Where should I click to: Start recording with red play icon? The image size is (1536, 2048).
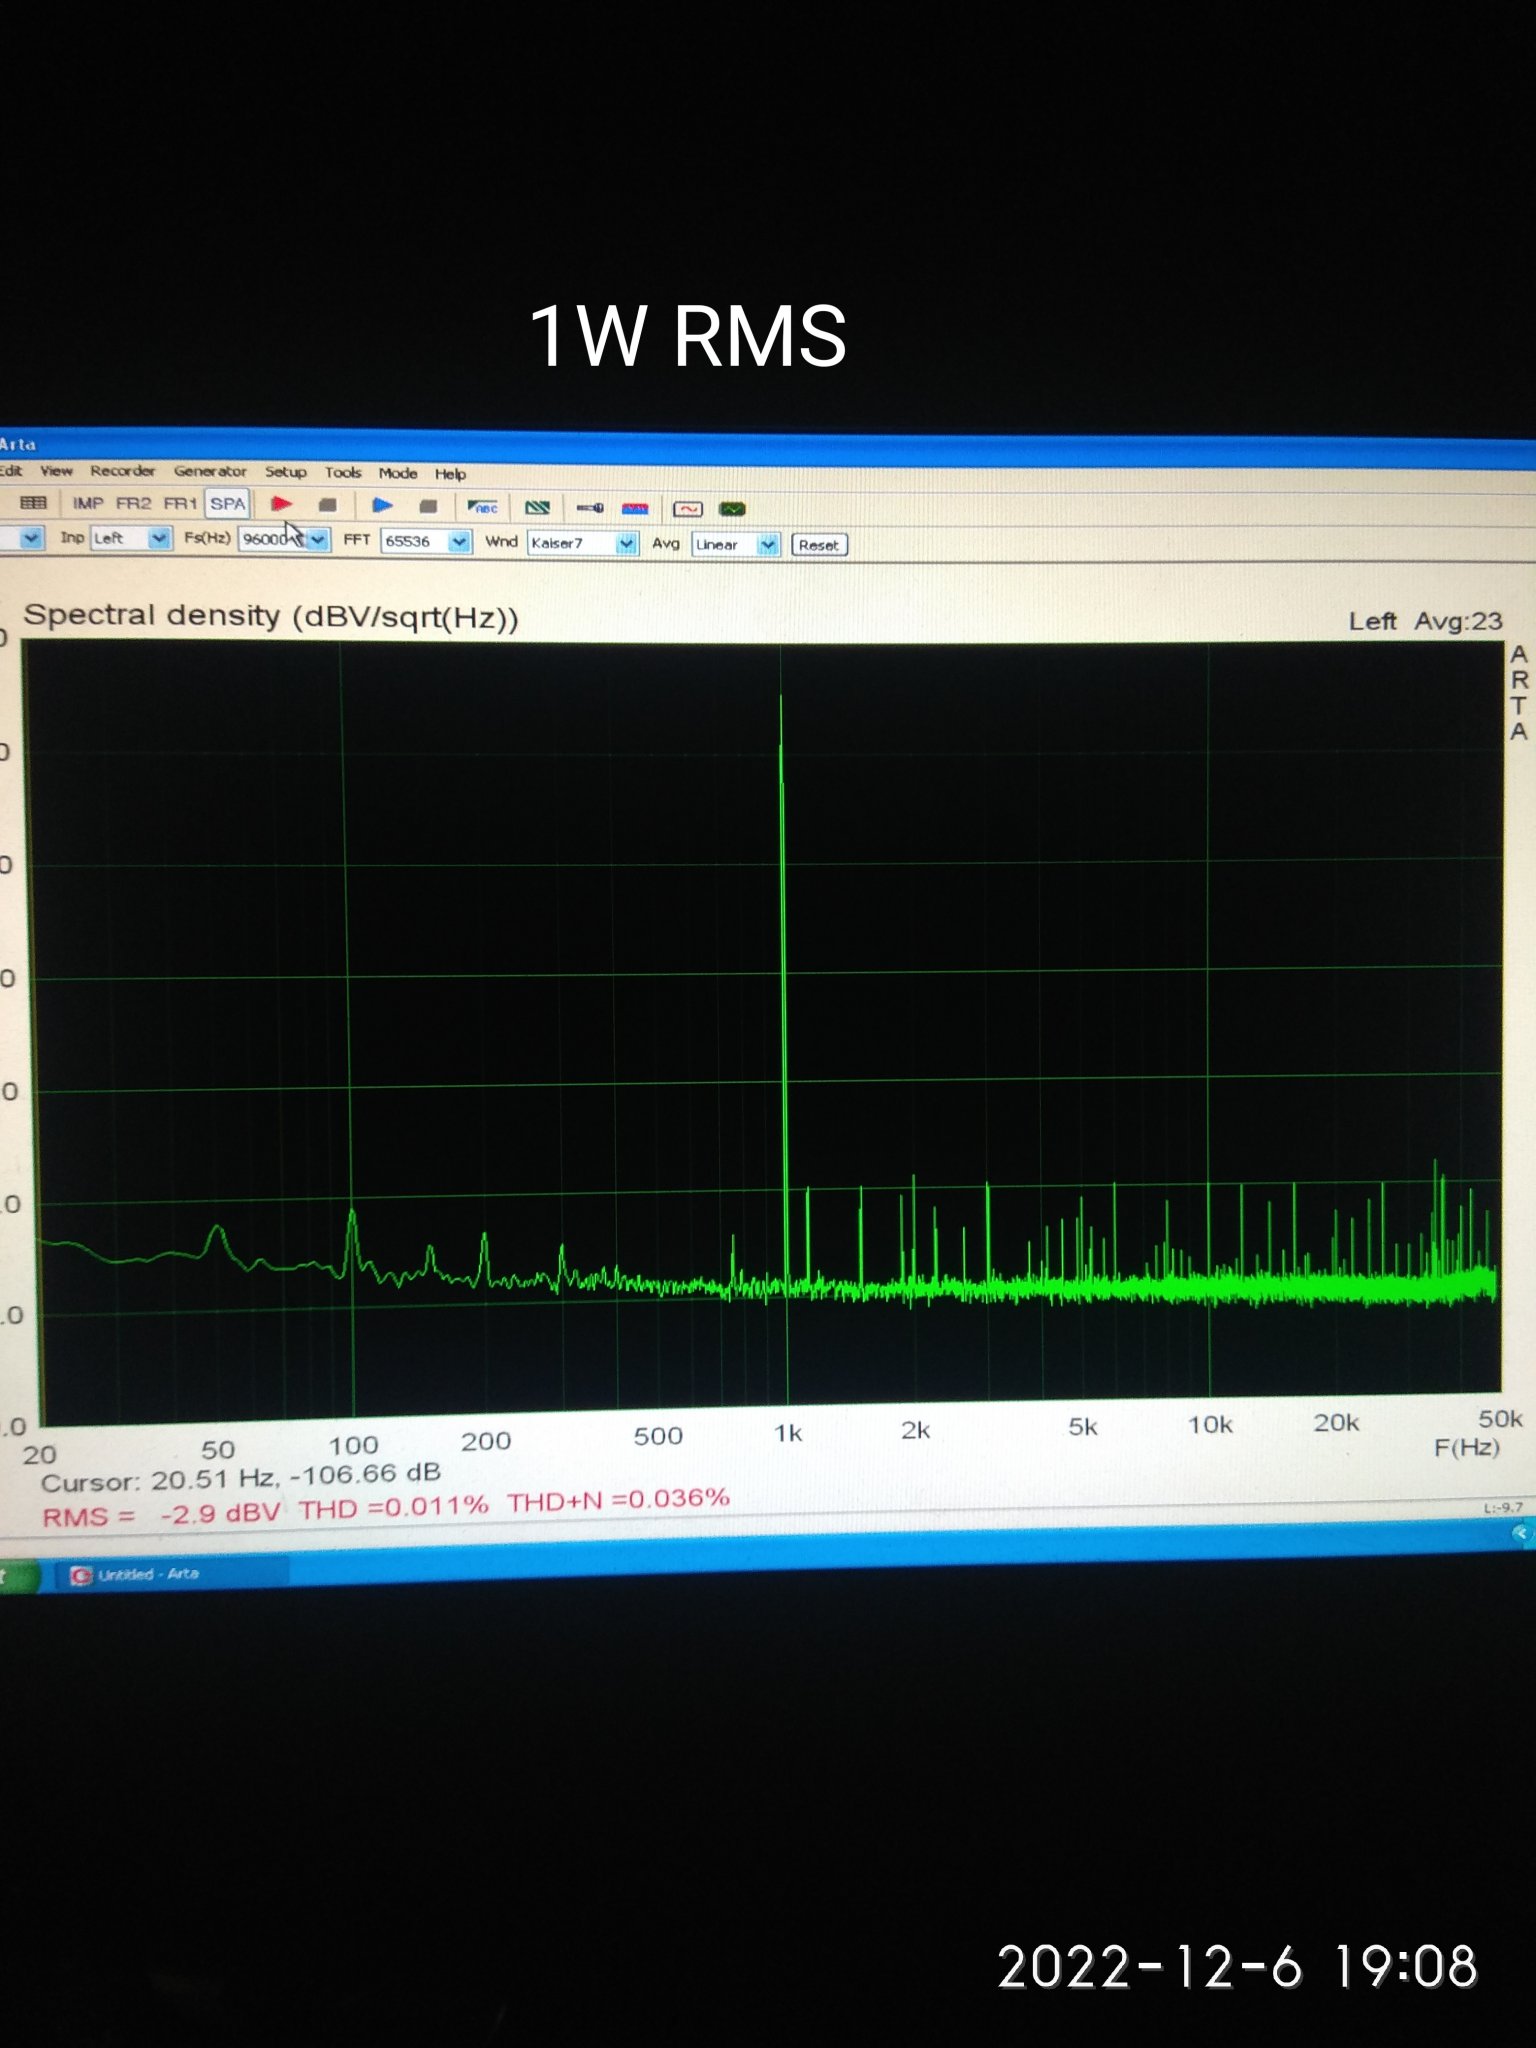282,504
